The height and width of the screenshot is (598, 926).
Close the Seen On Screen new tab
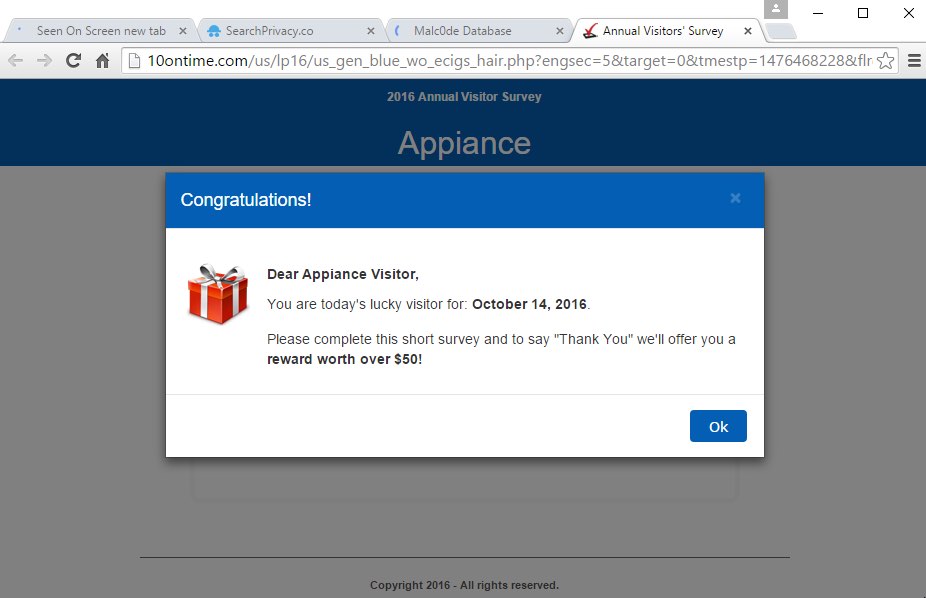[x=183, y=31]
